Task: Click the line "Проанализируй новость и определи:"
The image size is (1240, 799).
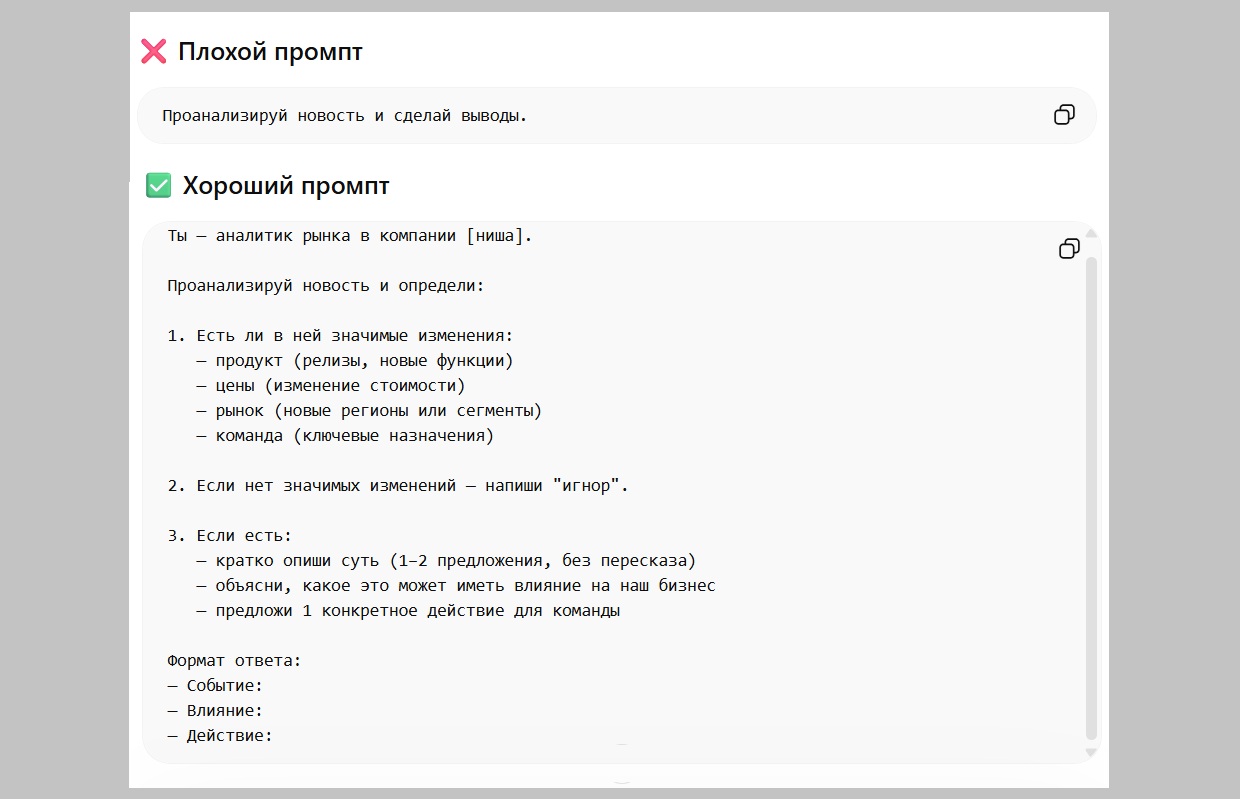Action: 325,286
